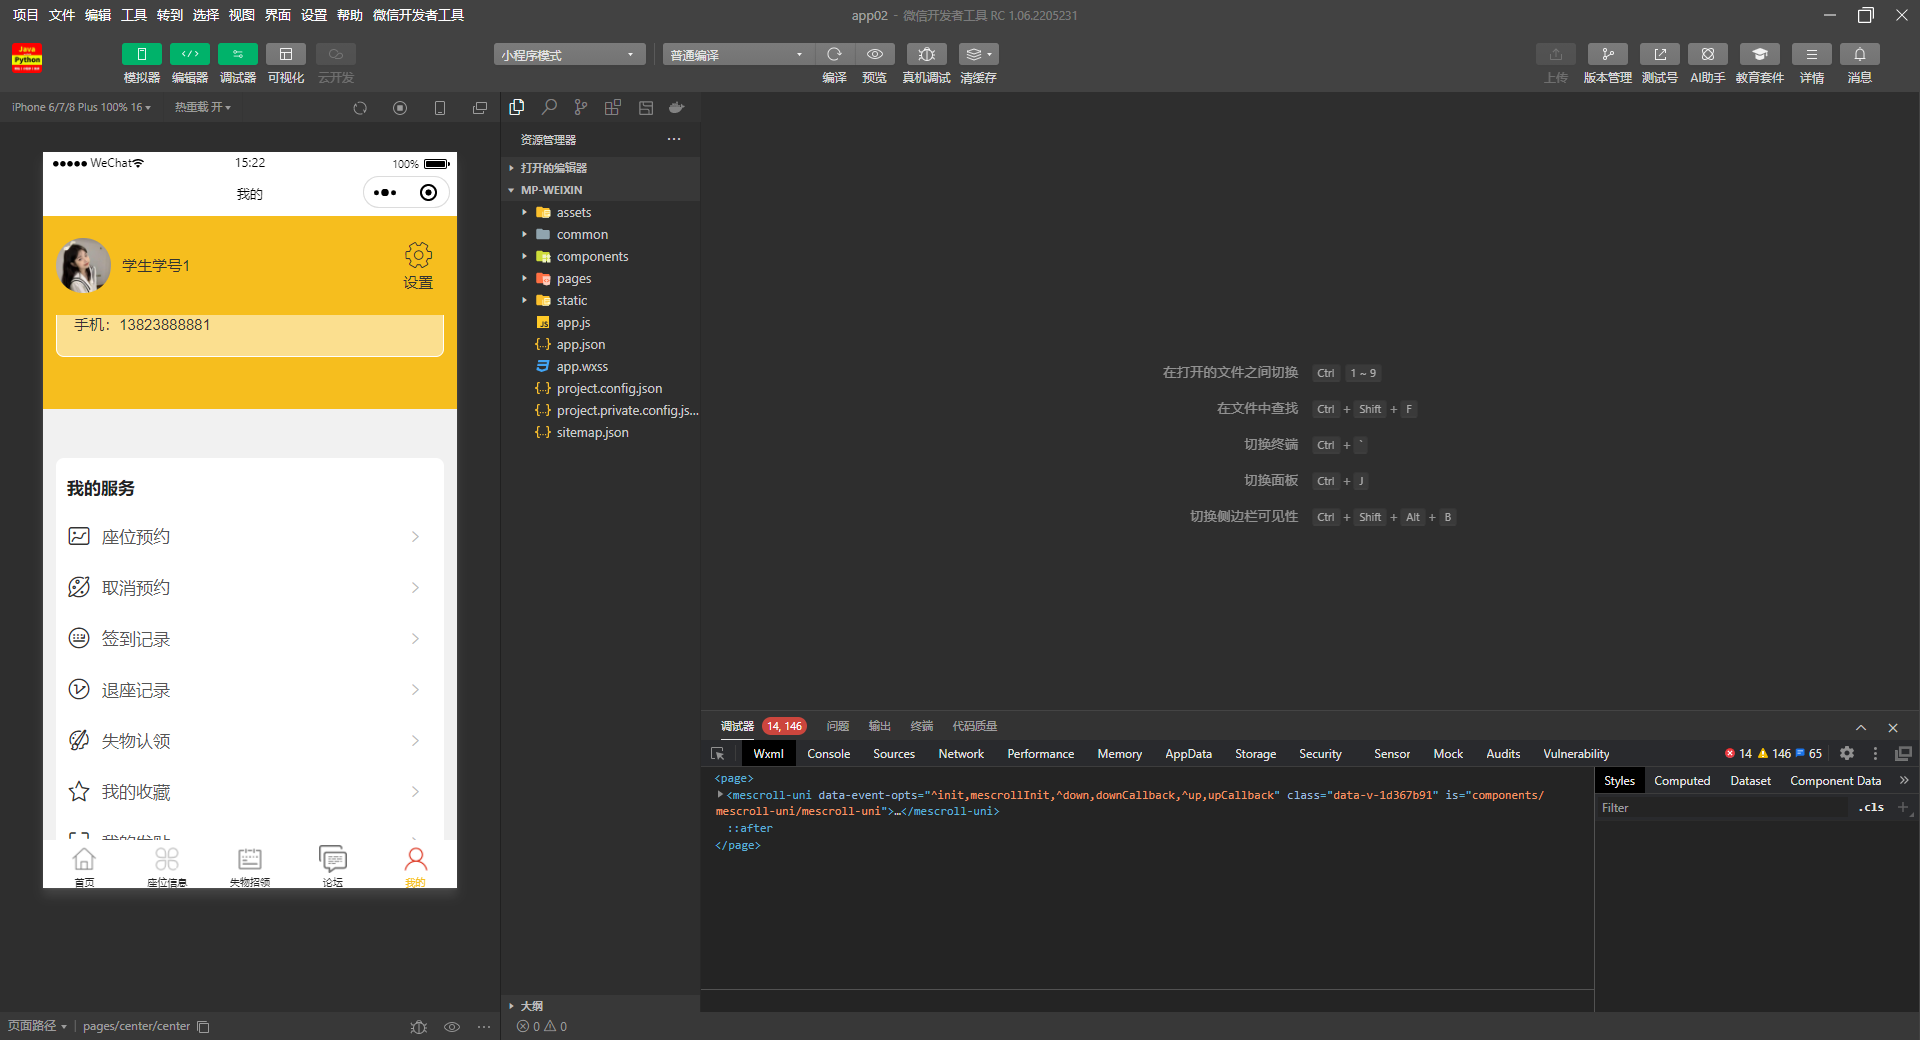Open Version Management (版本管理)
Image resolution: width=1920 pixels, height=1040 pixels.
(1607, 54)
